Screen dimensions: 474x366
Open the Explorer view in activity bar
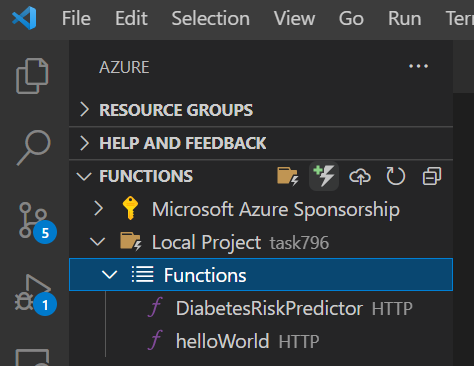point(32,76)
